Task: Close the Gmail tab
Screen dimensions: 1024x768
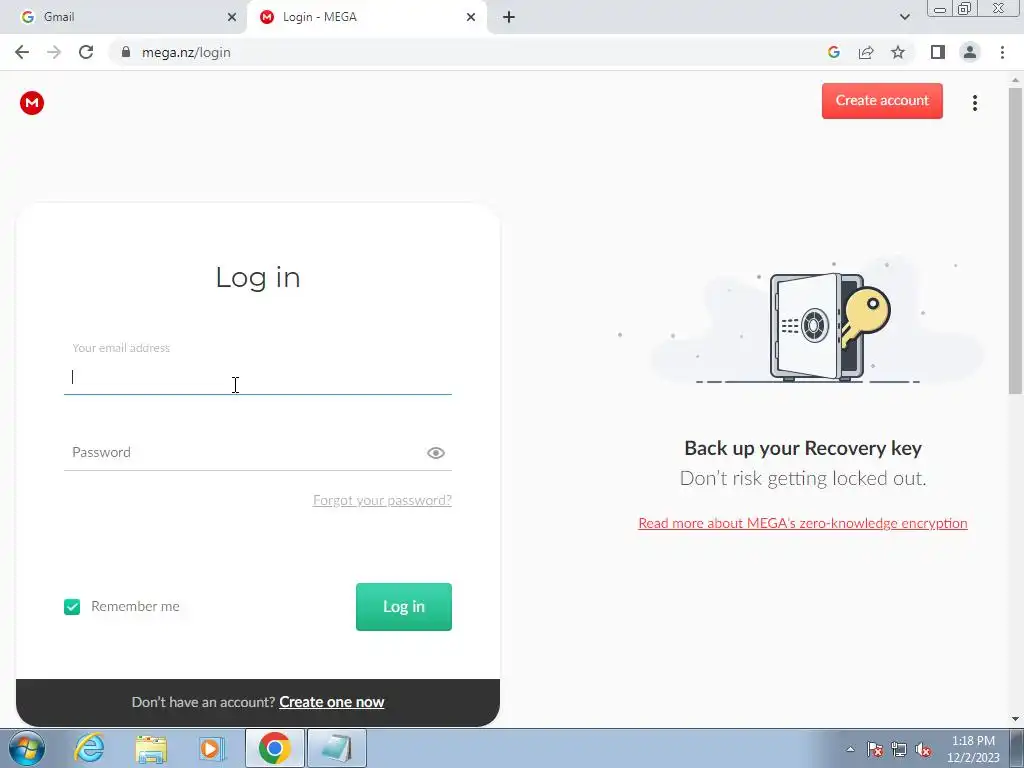Action: 231,17
